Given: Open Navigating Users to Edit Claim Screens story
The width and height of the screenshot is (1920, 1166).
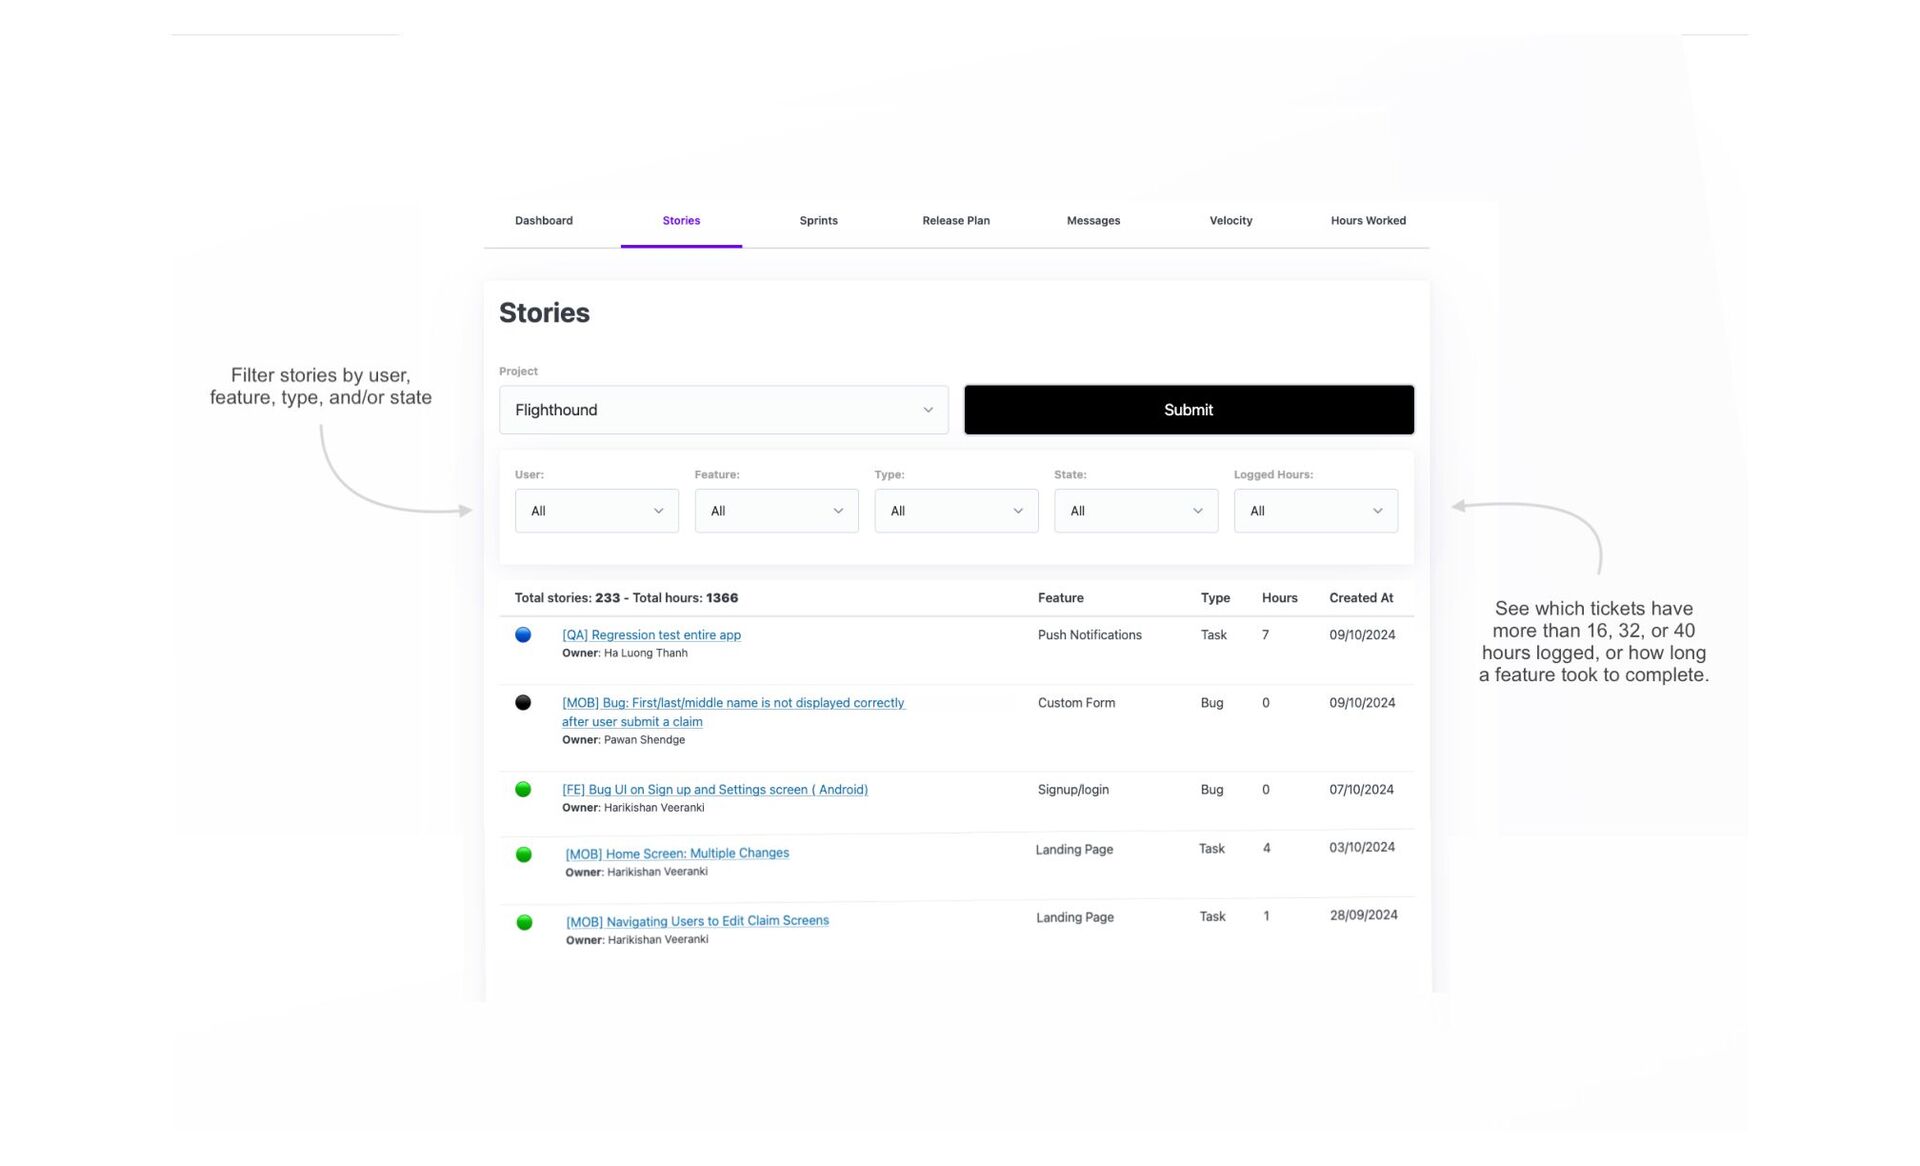Looking at the screenshot, I should pos(697,921).
